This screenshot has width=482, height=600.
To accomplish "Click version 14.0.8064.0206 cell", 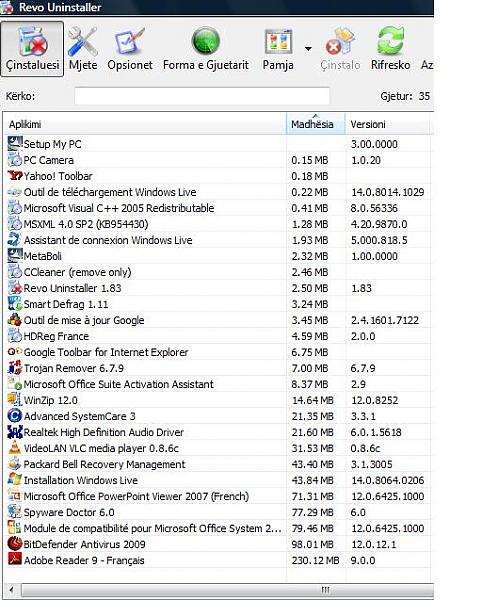I will (388, 480).
